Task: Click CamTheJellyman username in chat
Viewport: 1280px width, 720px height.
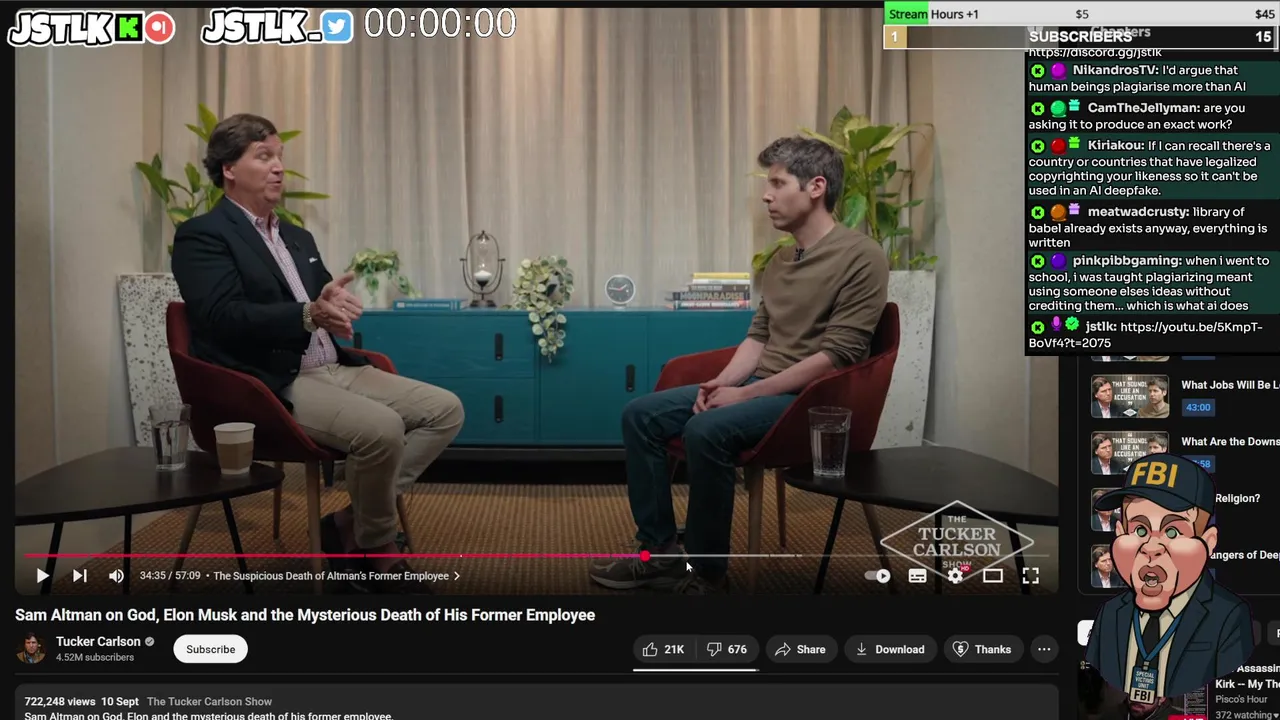Action: [x=1143, y=108]
